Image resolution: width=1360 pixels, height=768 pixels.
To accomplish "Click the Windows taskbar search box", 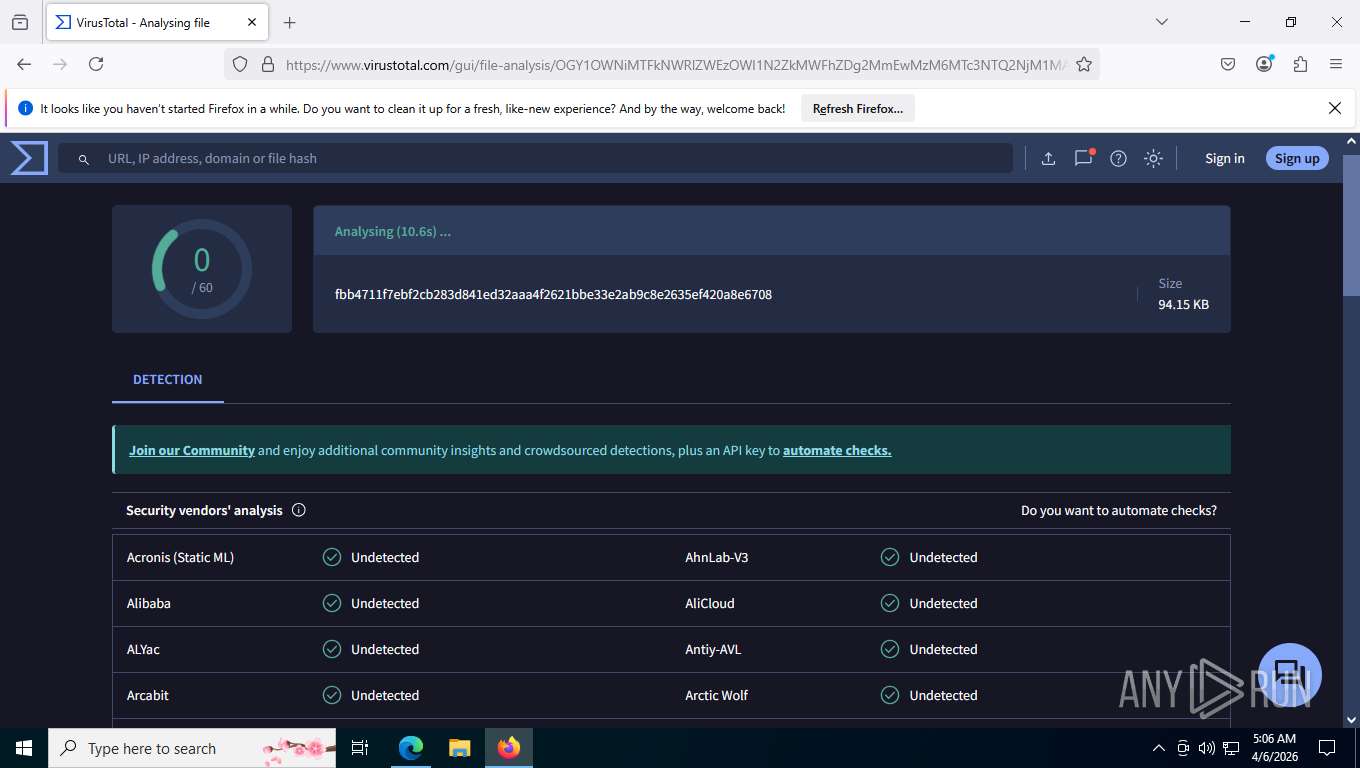I will (x=192, y=748).
